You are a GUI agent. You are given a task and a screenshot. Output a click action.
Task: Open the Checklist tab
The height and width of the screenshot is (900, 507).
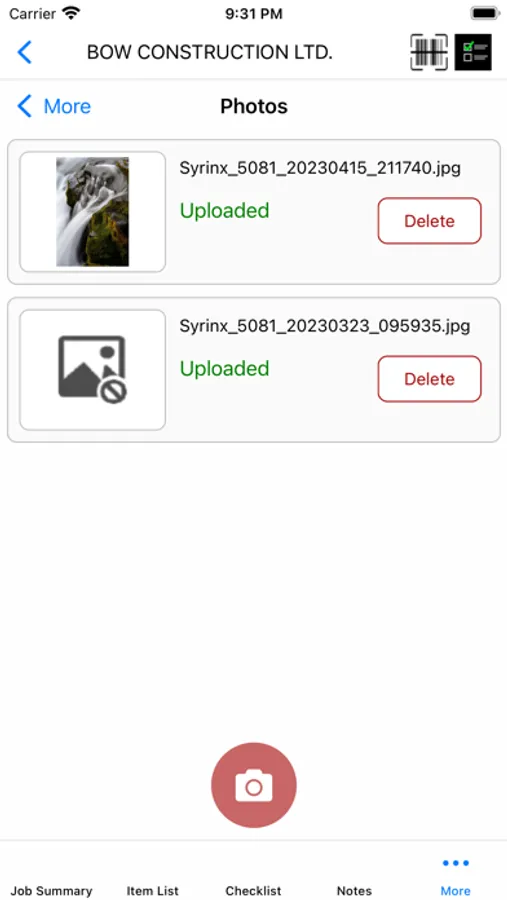(x=253, y=891)
